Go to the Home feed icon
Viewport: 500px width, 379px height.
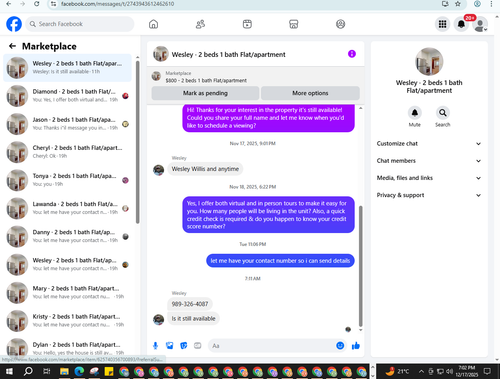153,24
